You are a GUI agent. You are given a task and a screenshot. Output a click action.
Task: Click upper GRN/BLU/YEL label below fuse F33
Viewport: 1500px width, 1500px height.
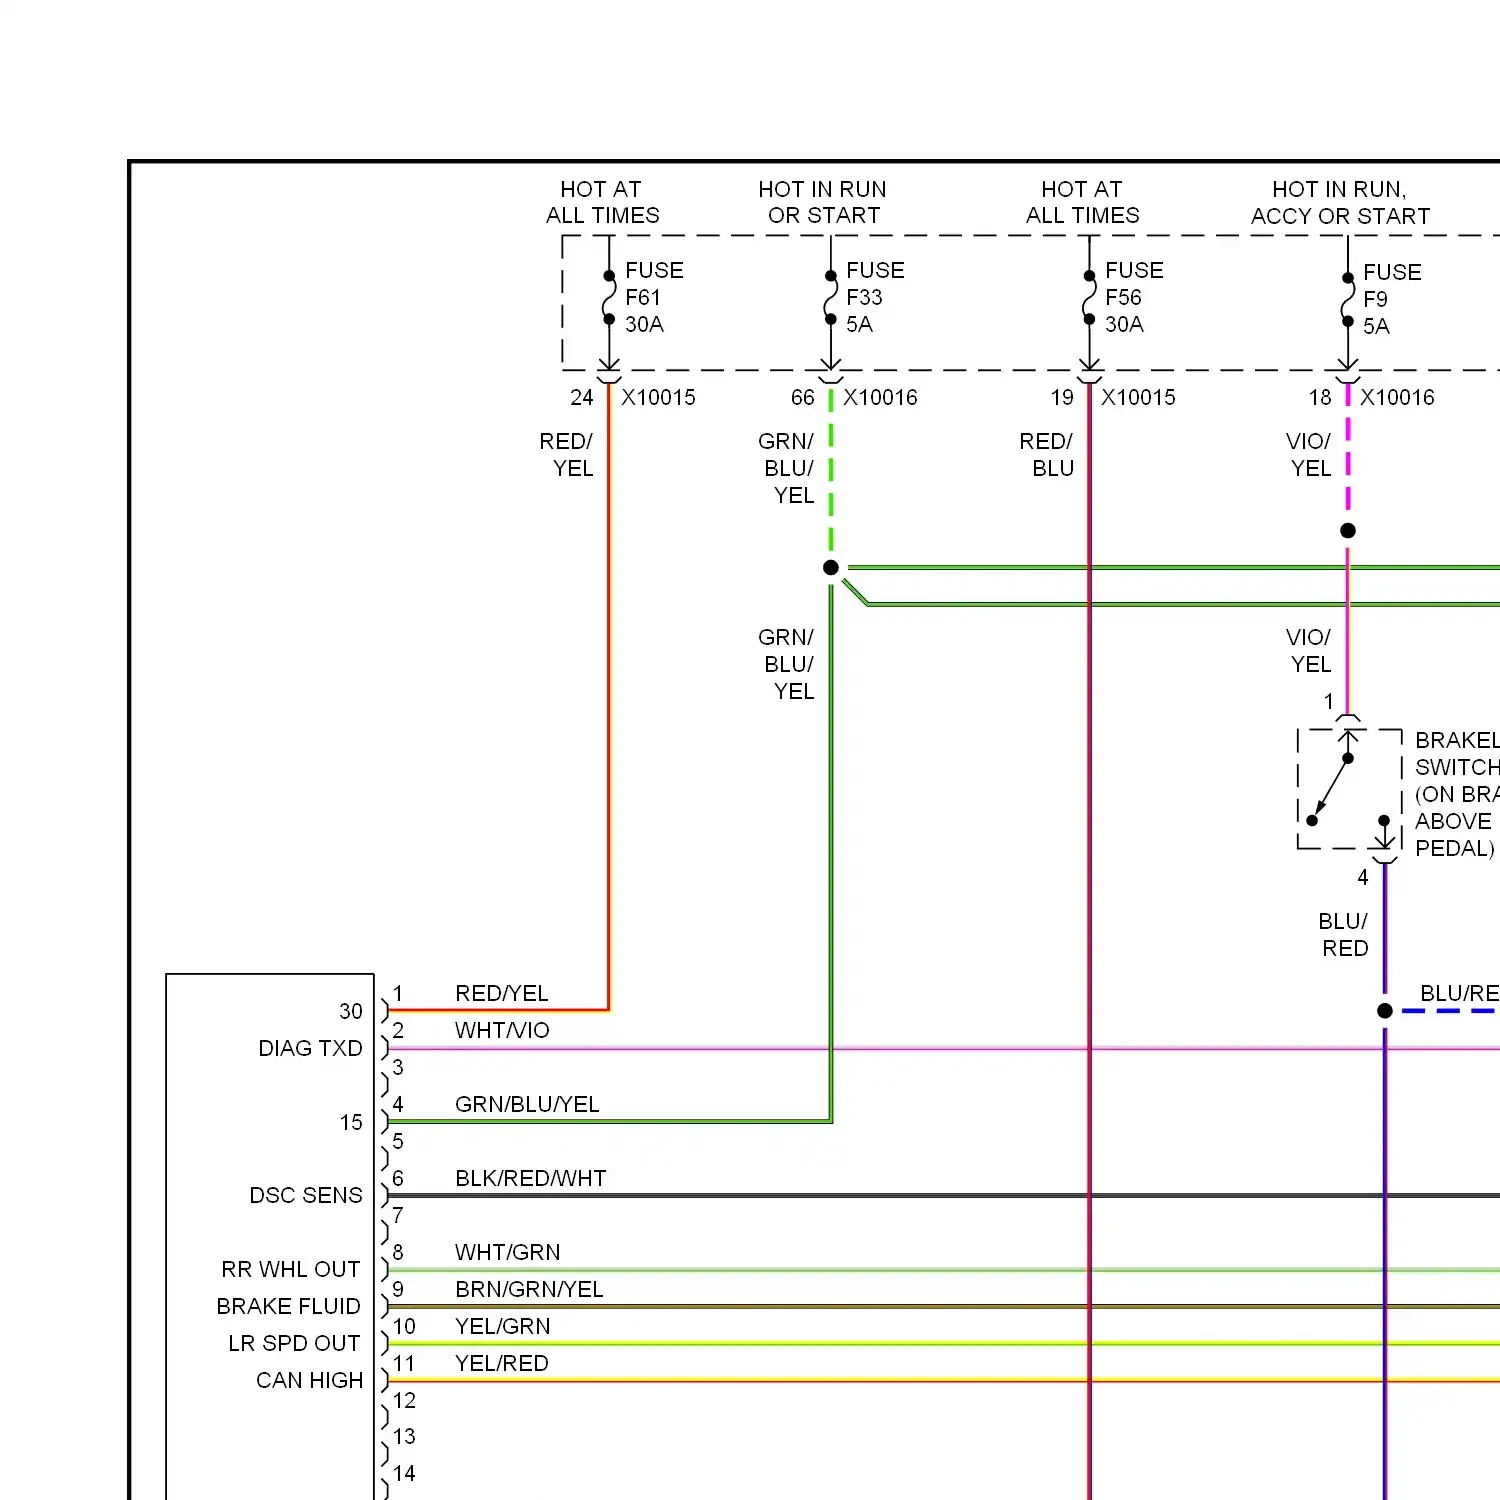786,468
